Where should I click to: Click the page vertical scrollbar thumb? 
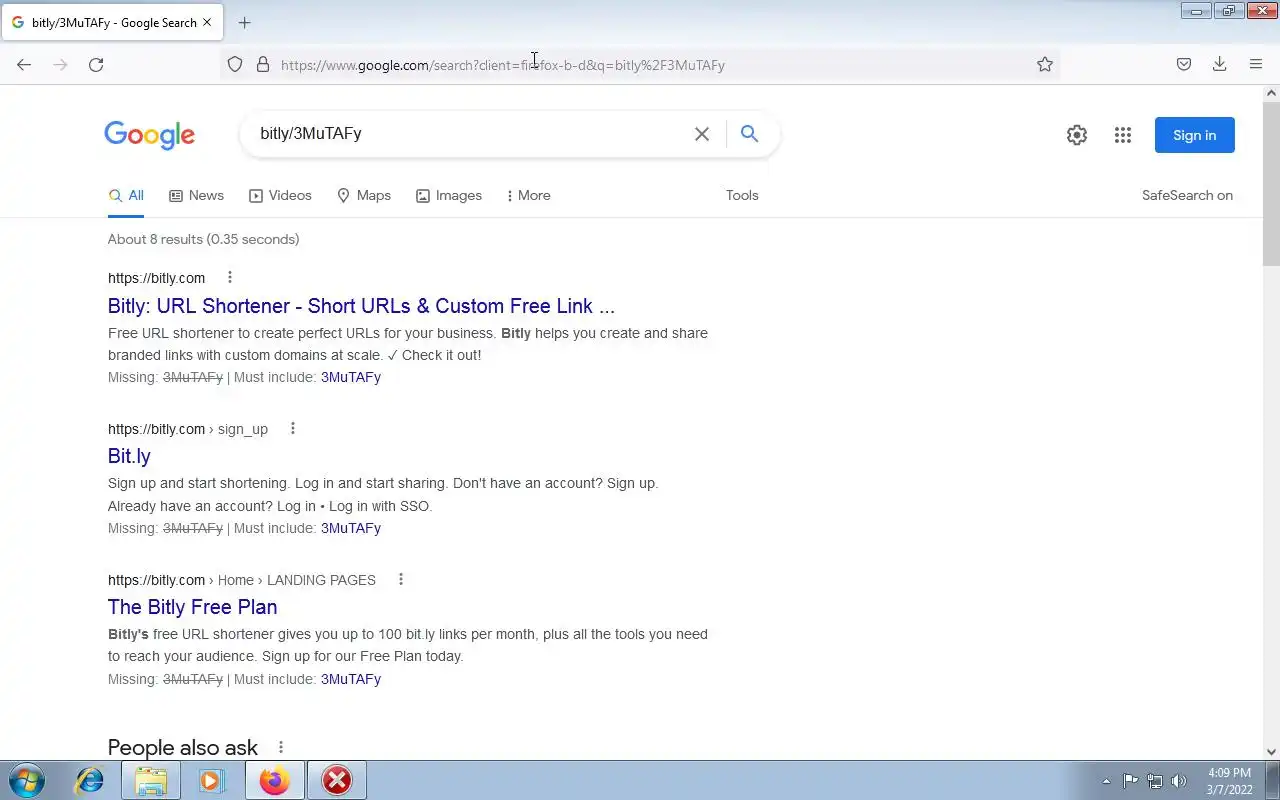pyautogui.click(x=1271, y=183)
